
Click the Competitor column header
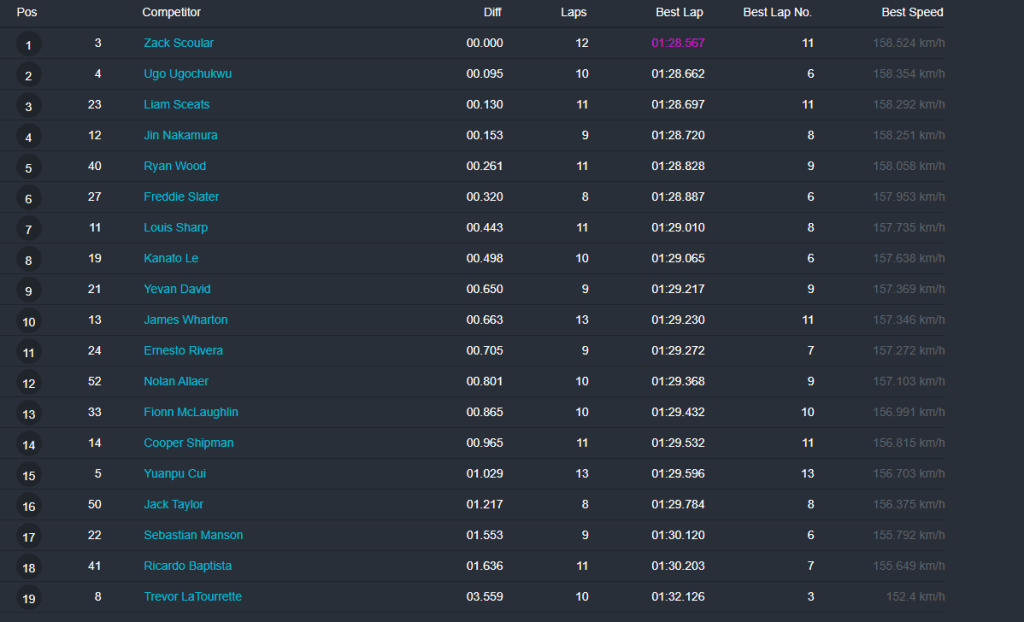pos(171,13)
